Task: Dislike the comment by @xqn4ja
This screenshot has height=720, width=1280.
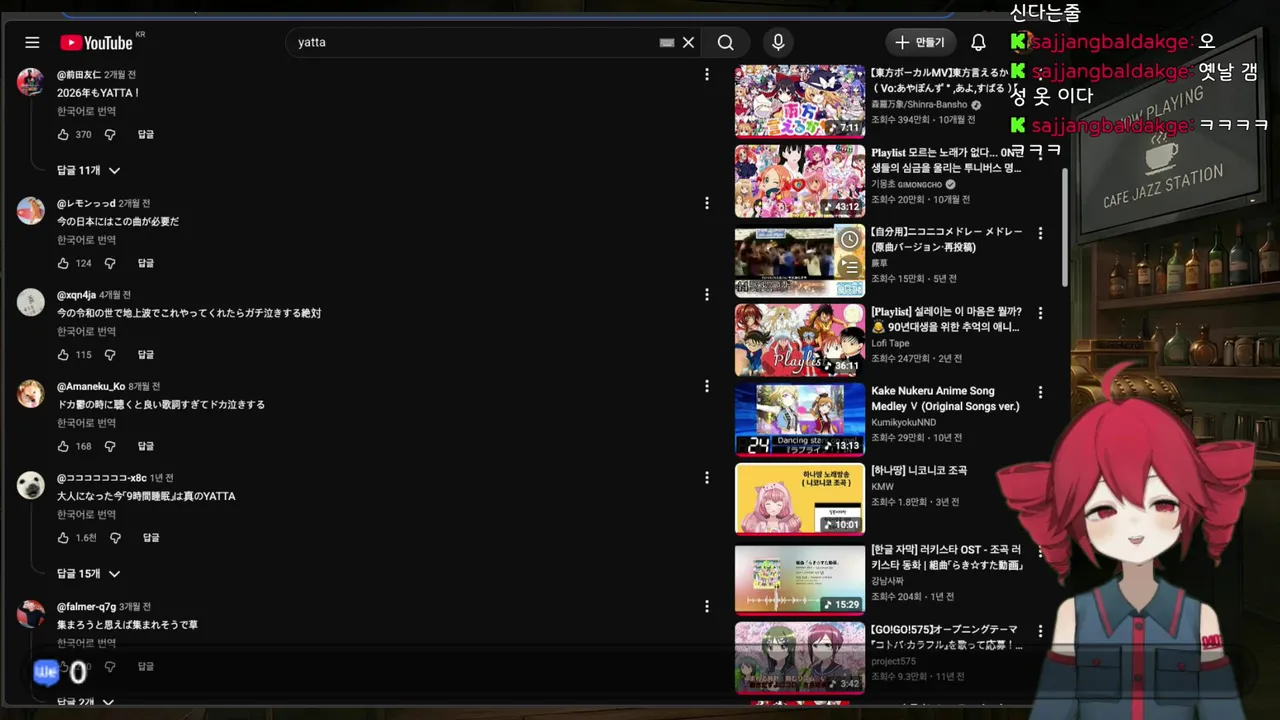Action: [x=110, y=354]
